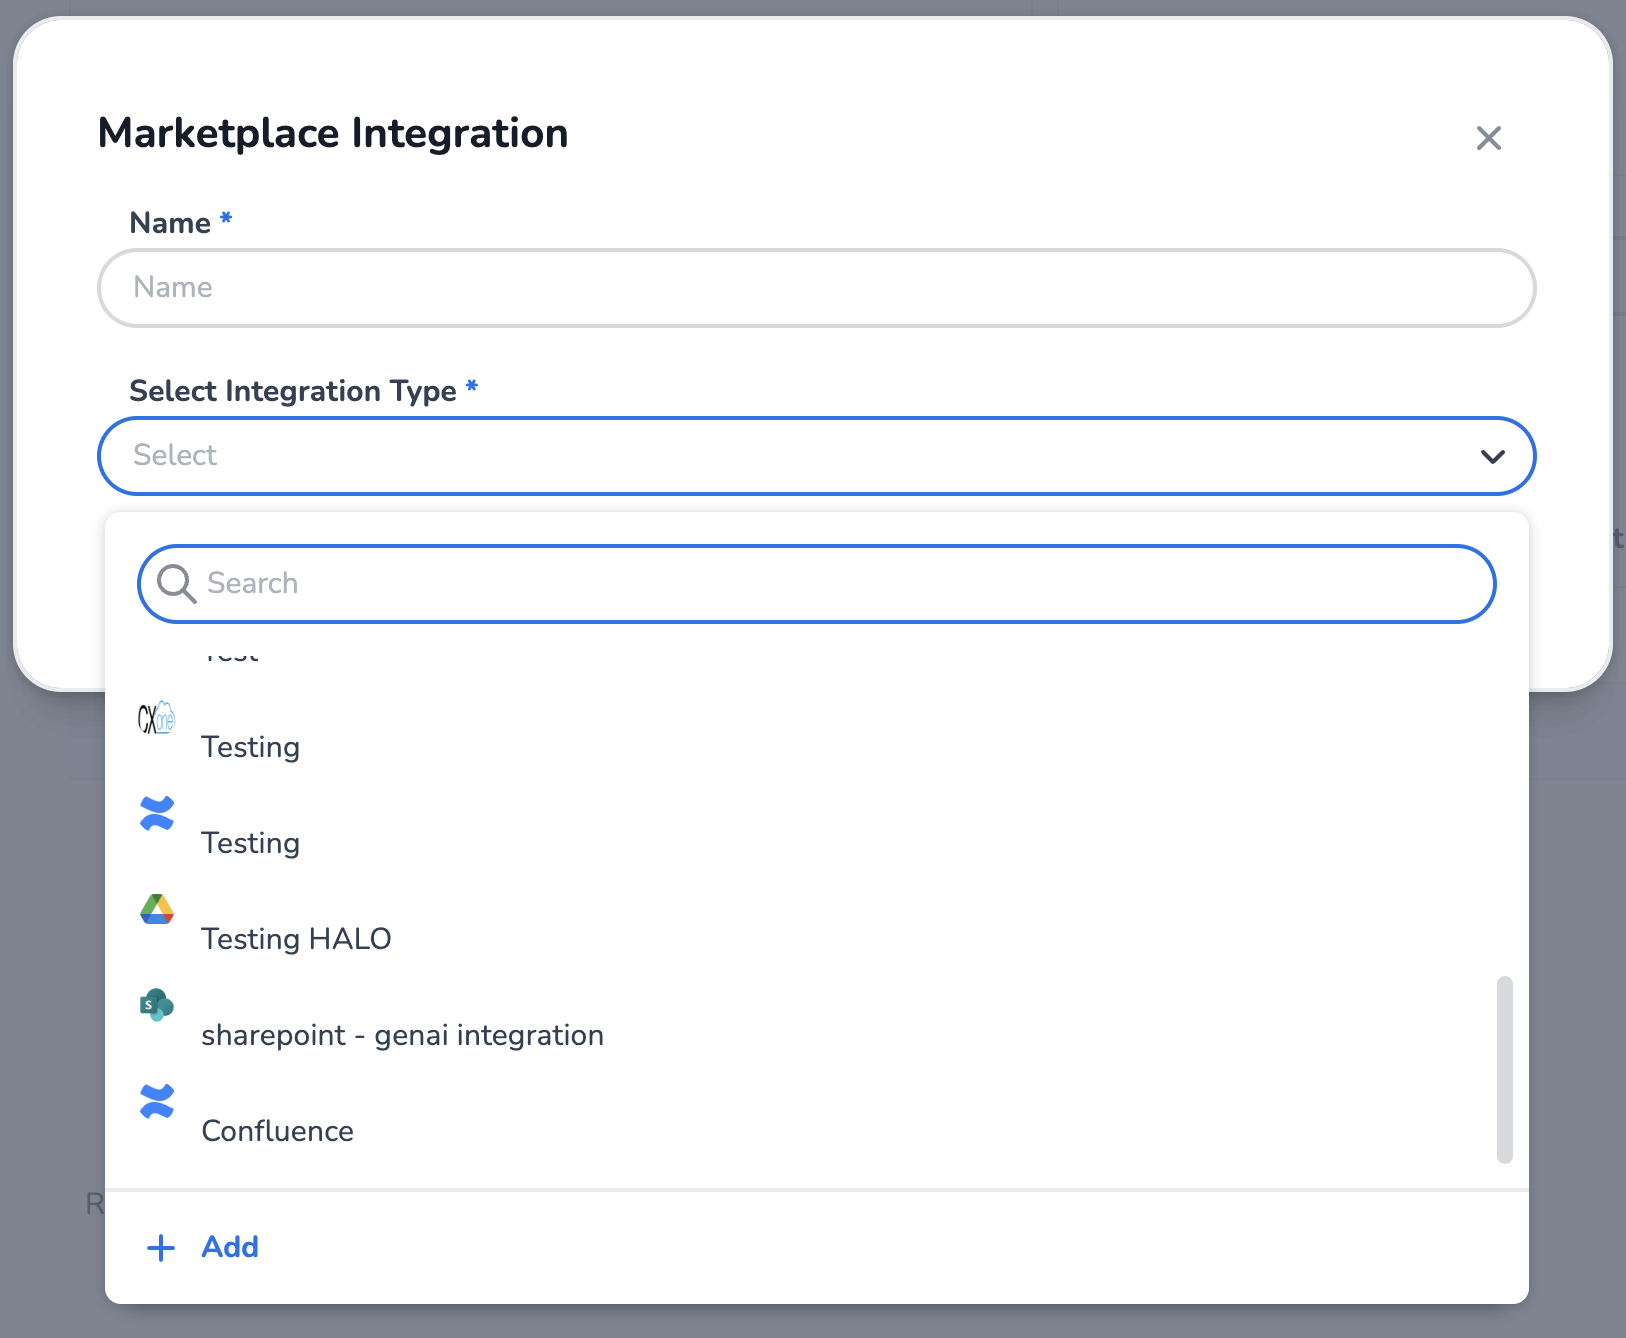The width and height of the screenshot is (1626, 1338).
Task: Click the Select Integration Type combo box
Action: point(800,456)
